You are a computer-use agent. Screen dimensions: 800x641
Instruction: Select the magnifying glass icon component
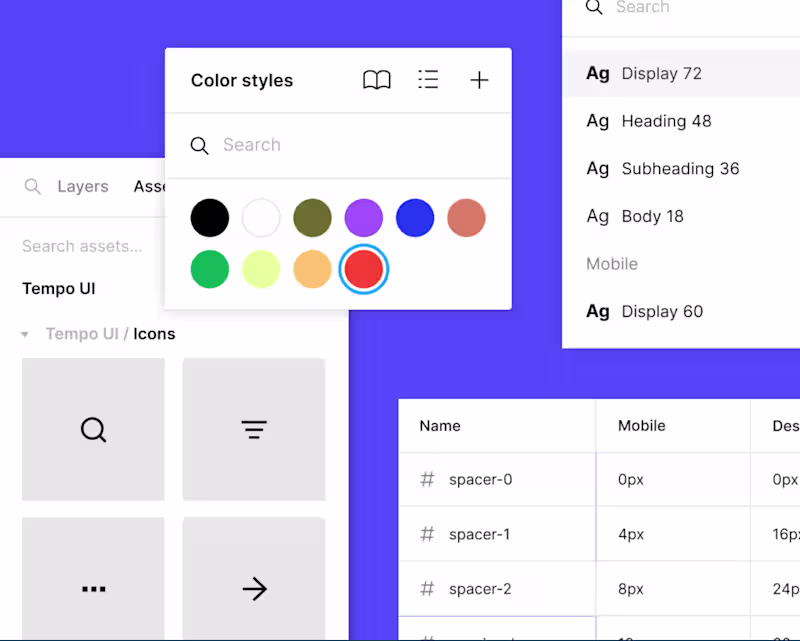(93, 429)
